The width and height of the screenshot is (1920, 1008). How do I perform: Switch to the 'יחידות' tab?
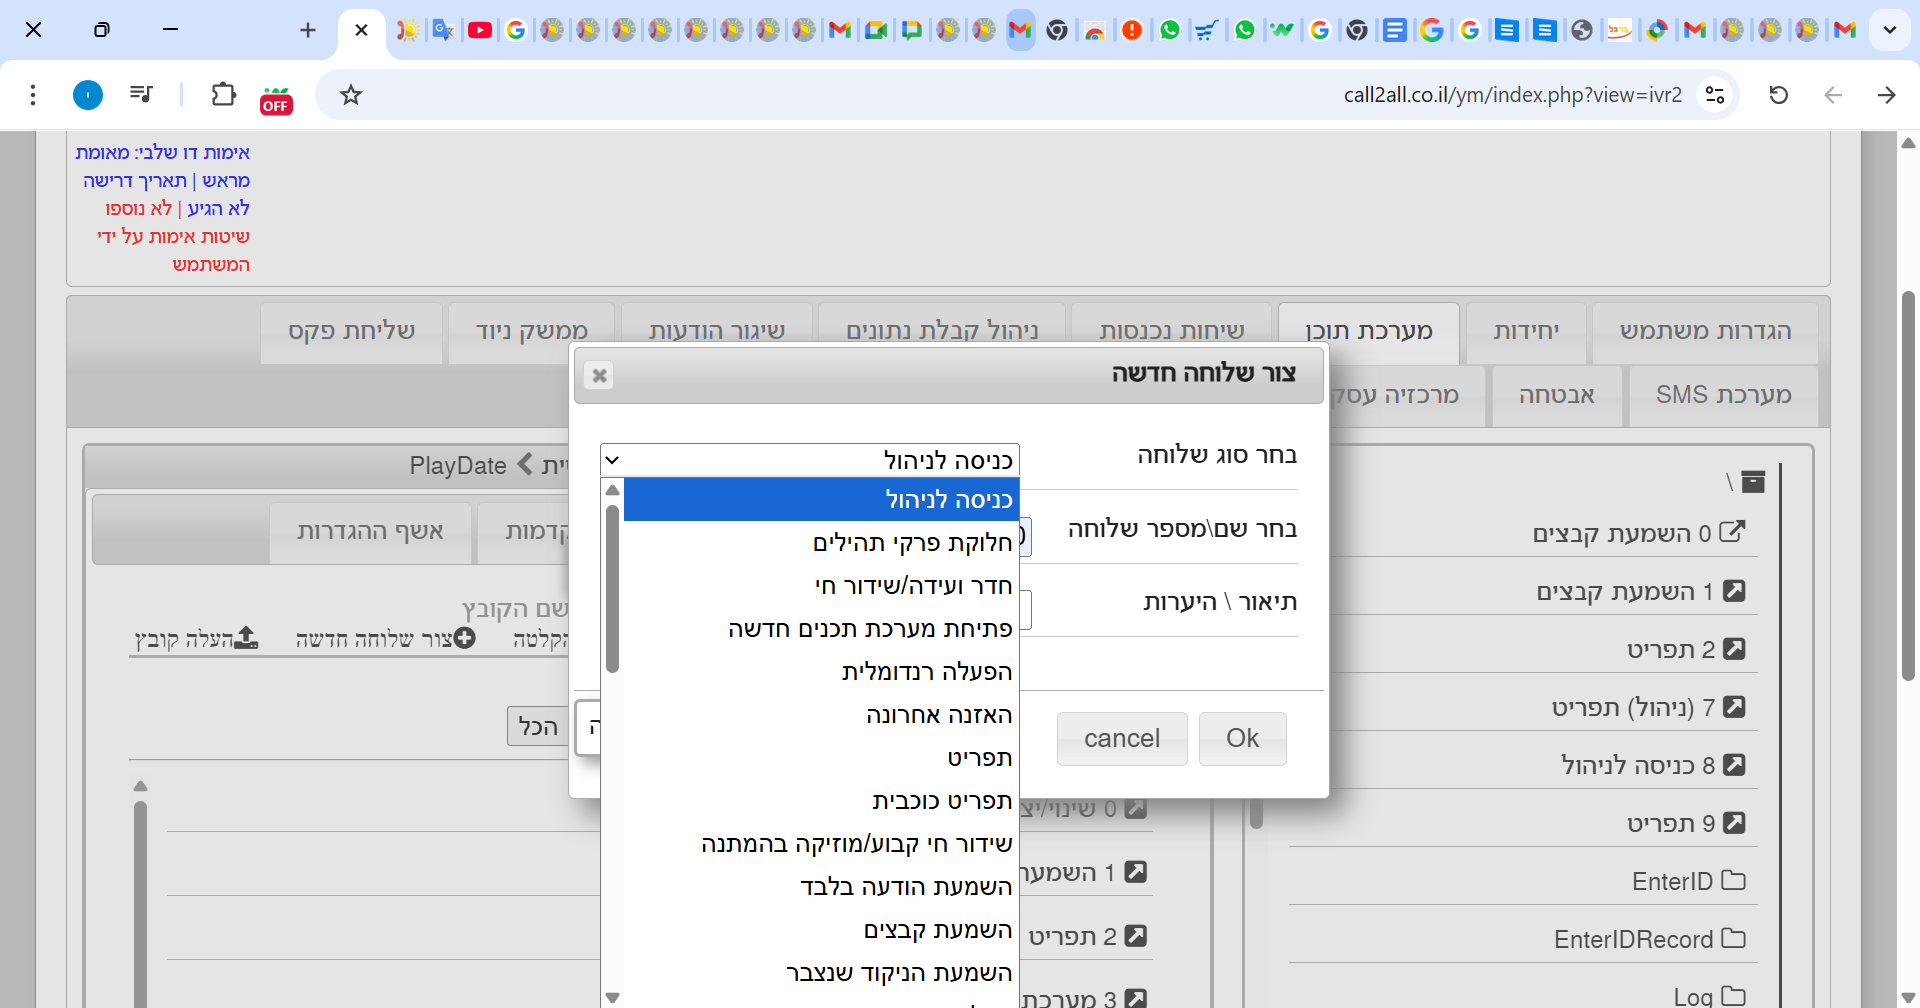tap(1525, 332)
